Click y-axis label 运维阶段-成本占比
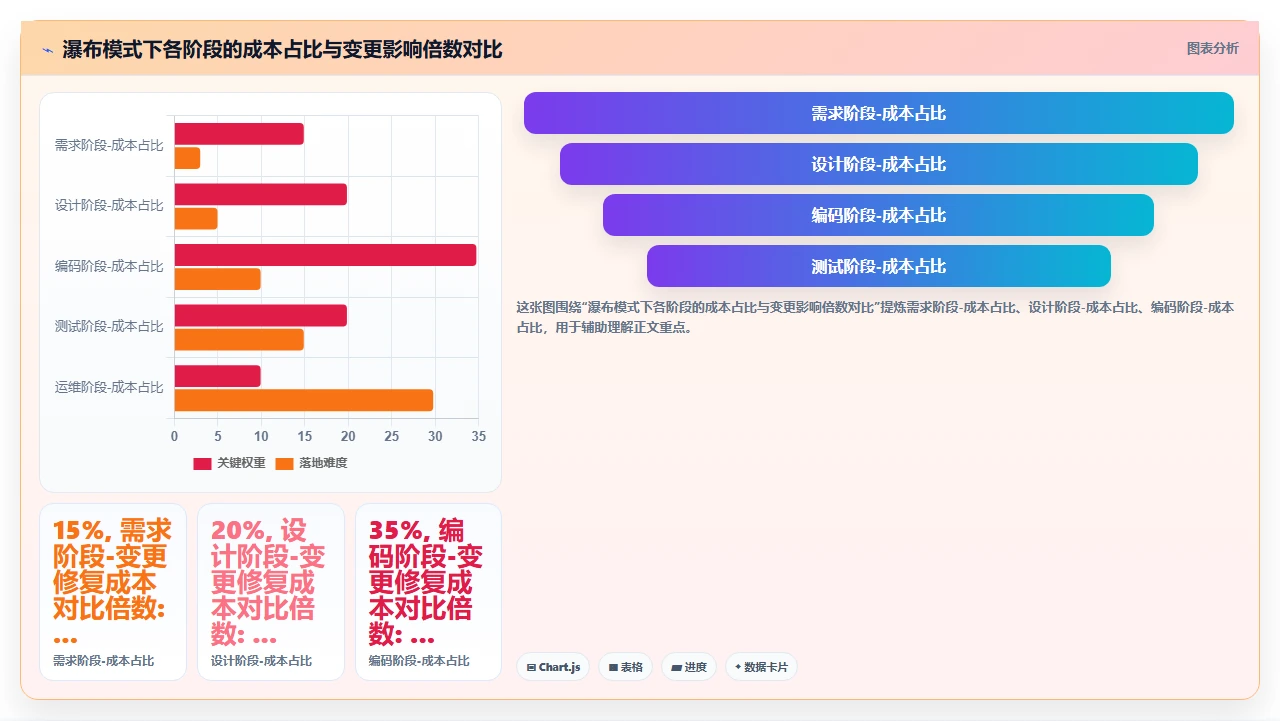Image resolution: width=1280 pixels, height=721 pixels. 109,387
